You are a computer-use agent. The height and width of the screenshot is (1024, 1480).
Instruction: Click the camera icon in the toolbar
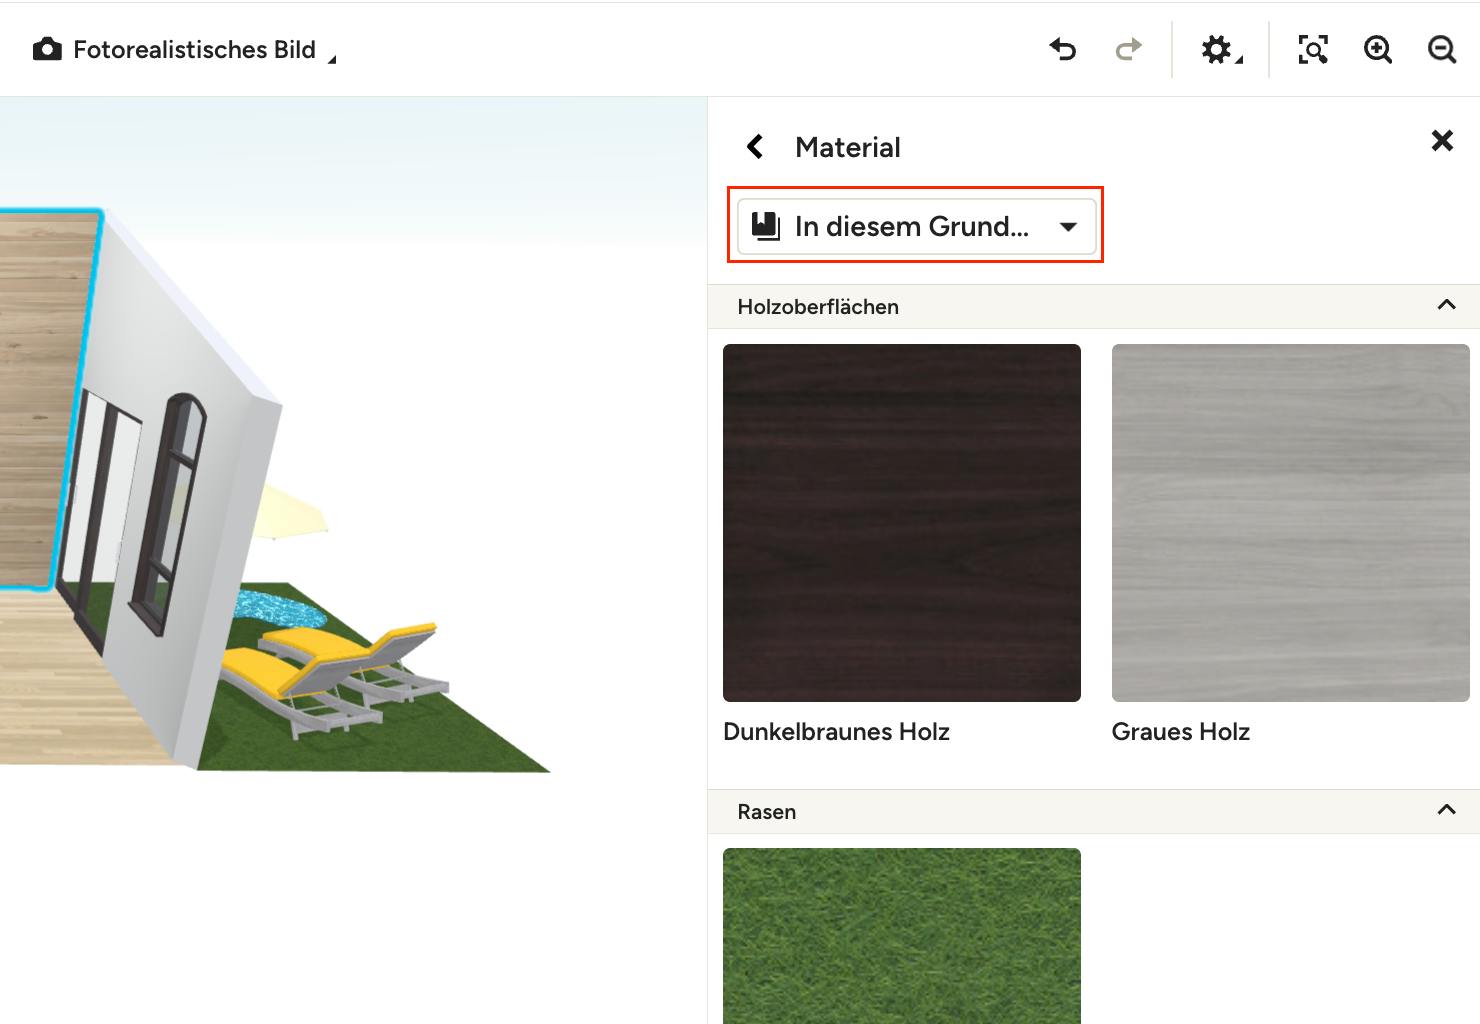coord(47,50)
